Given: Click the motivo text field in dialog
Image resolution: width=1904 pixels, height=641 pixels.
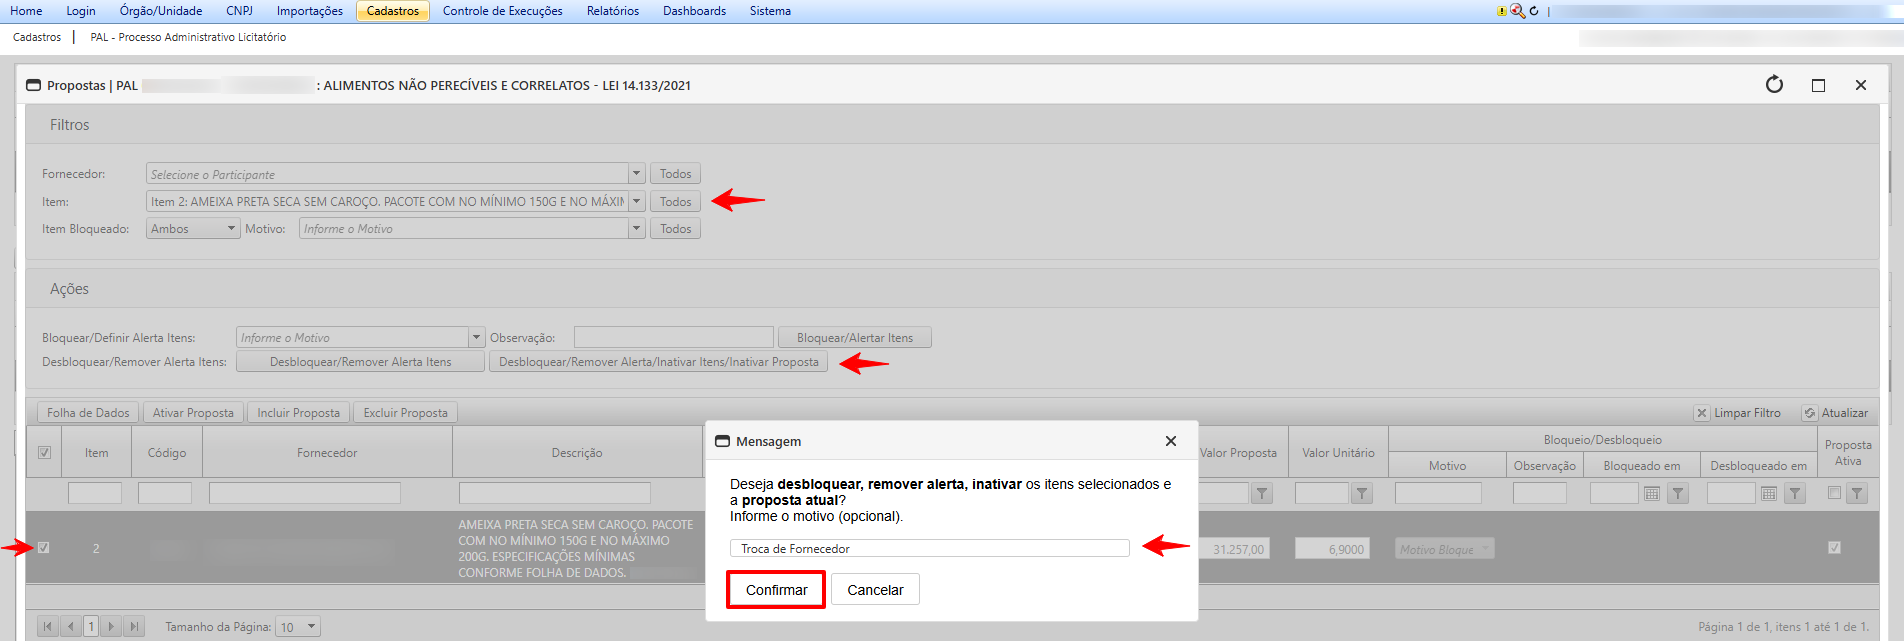Looking at the screenshot, I should pos(929,548).
